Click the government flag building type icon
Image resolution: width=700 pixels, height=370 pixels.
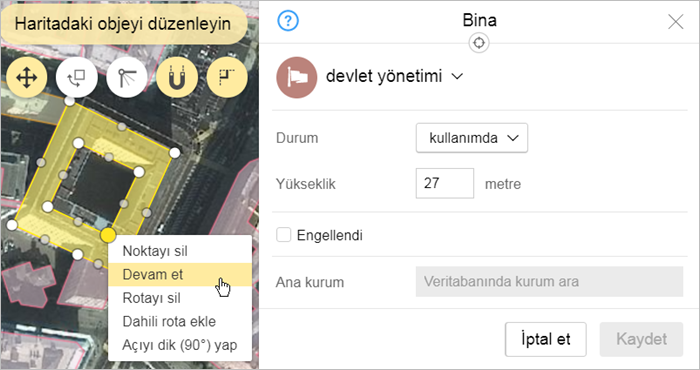(x=297, y=77)
